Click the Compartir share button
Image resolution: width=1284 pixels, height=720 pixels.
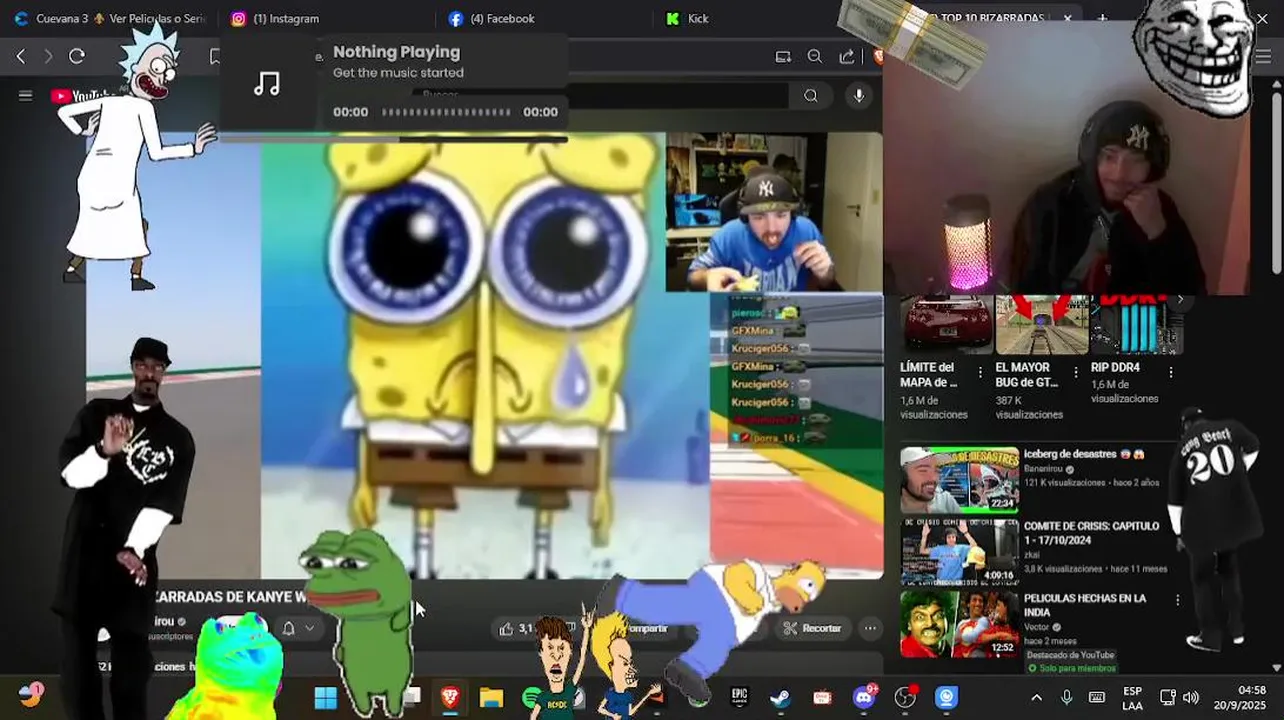[x=646, y=628]
